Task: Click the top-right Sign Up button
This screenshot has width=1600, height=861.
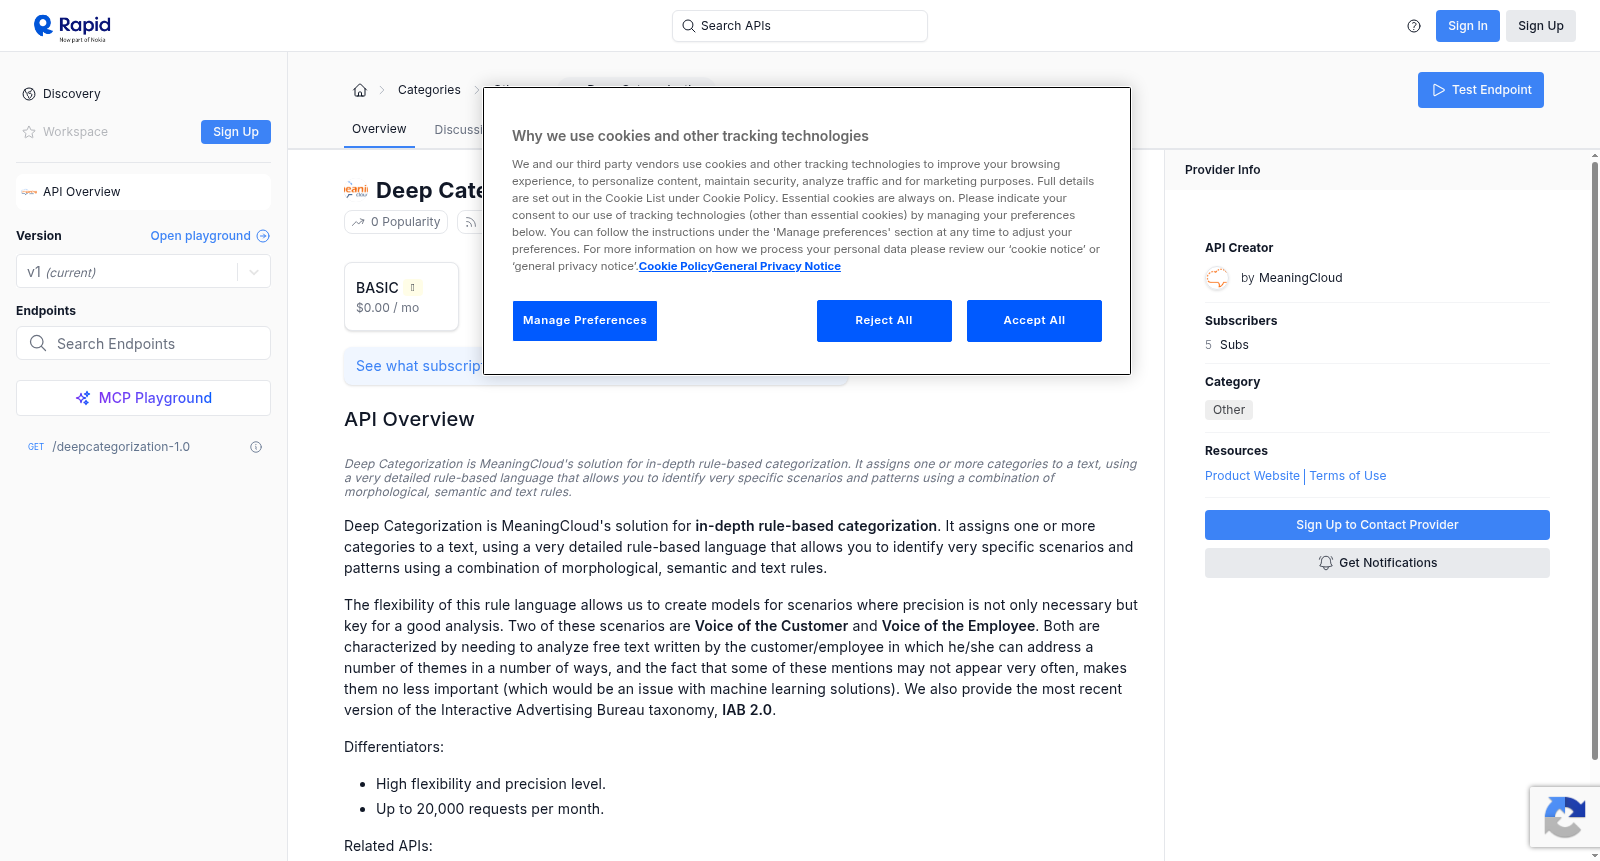Action: click(x=1540, y=26)
